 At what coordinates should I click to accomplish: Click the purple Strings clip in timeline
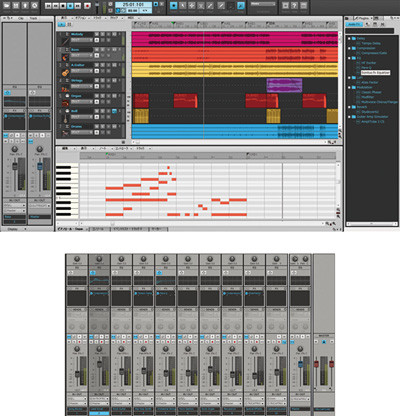pyautogui.click(x=284, y=85)
